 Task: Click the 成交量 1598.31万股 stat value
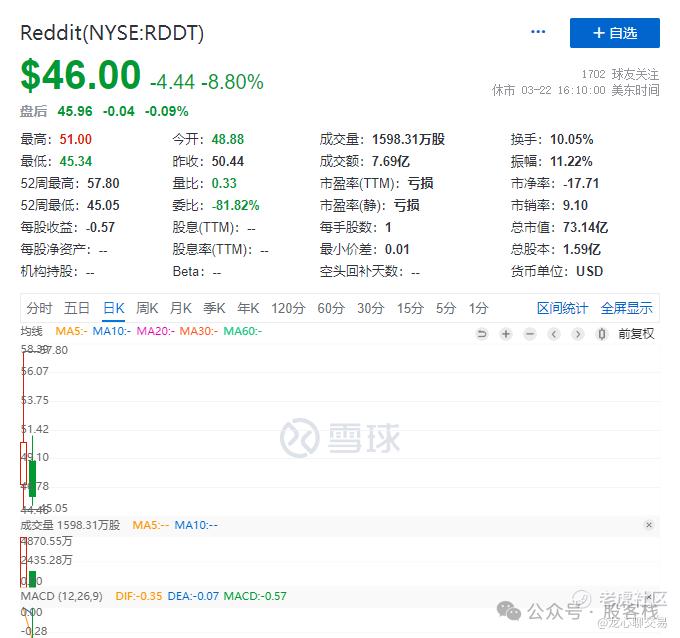pyautogui.click(x=409, y=139)
